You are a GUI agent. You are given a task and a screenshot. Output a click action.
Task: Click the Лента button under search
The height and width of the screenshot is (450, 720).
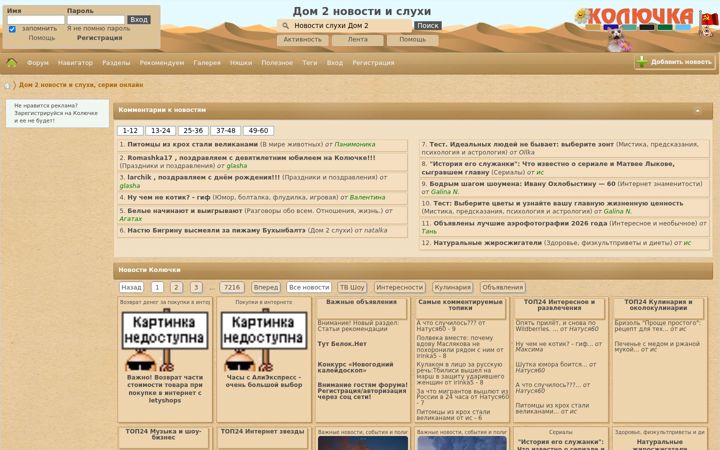point(358,39)
